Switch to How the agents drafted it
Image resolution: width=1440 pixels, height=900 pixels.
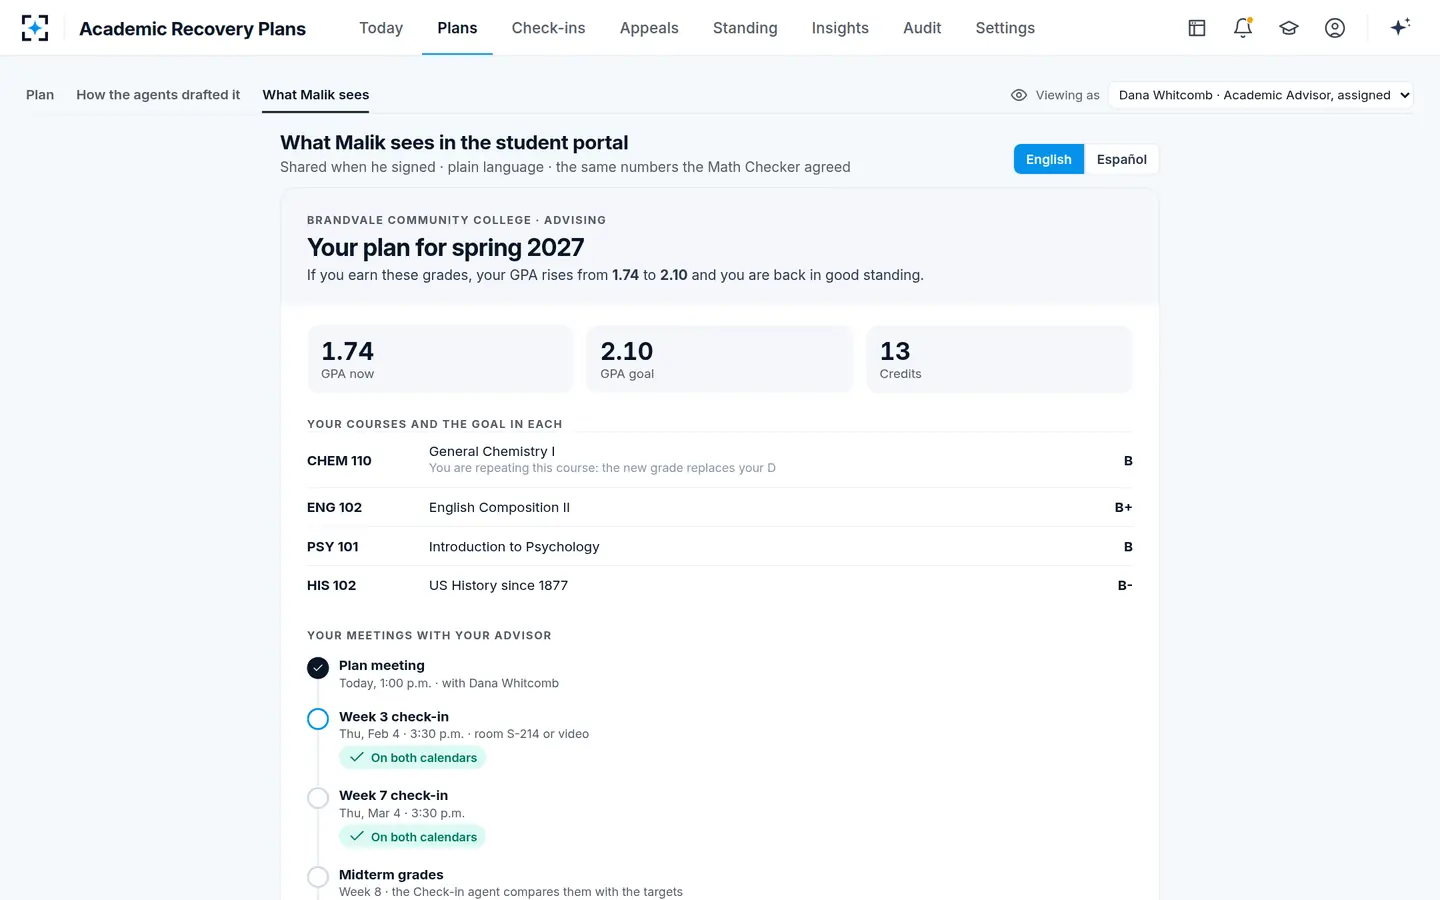158,95
